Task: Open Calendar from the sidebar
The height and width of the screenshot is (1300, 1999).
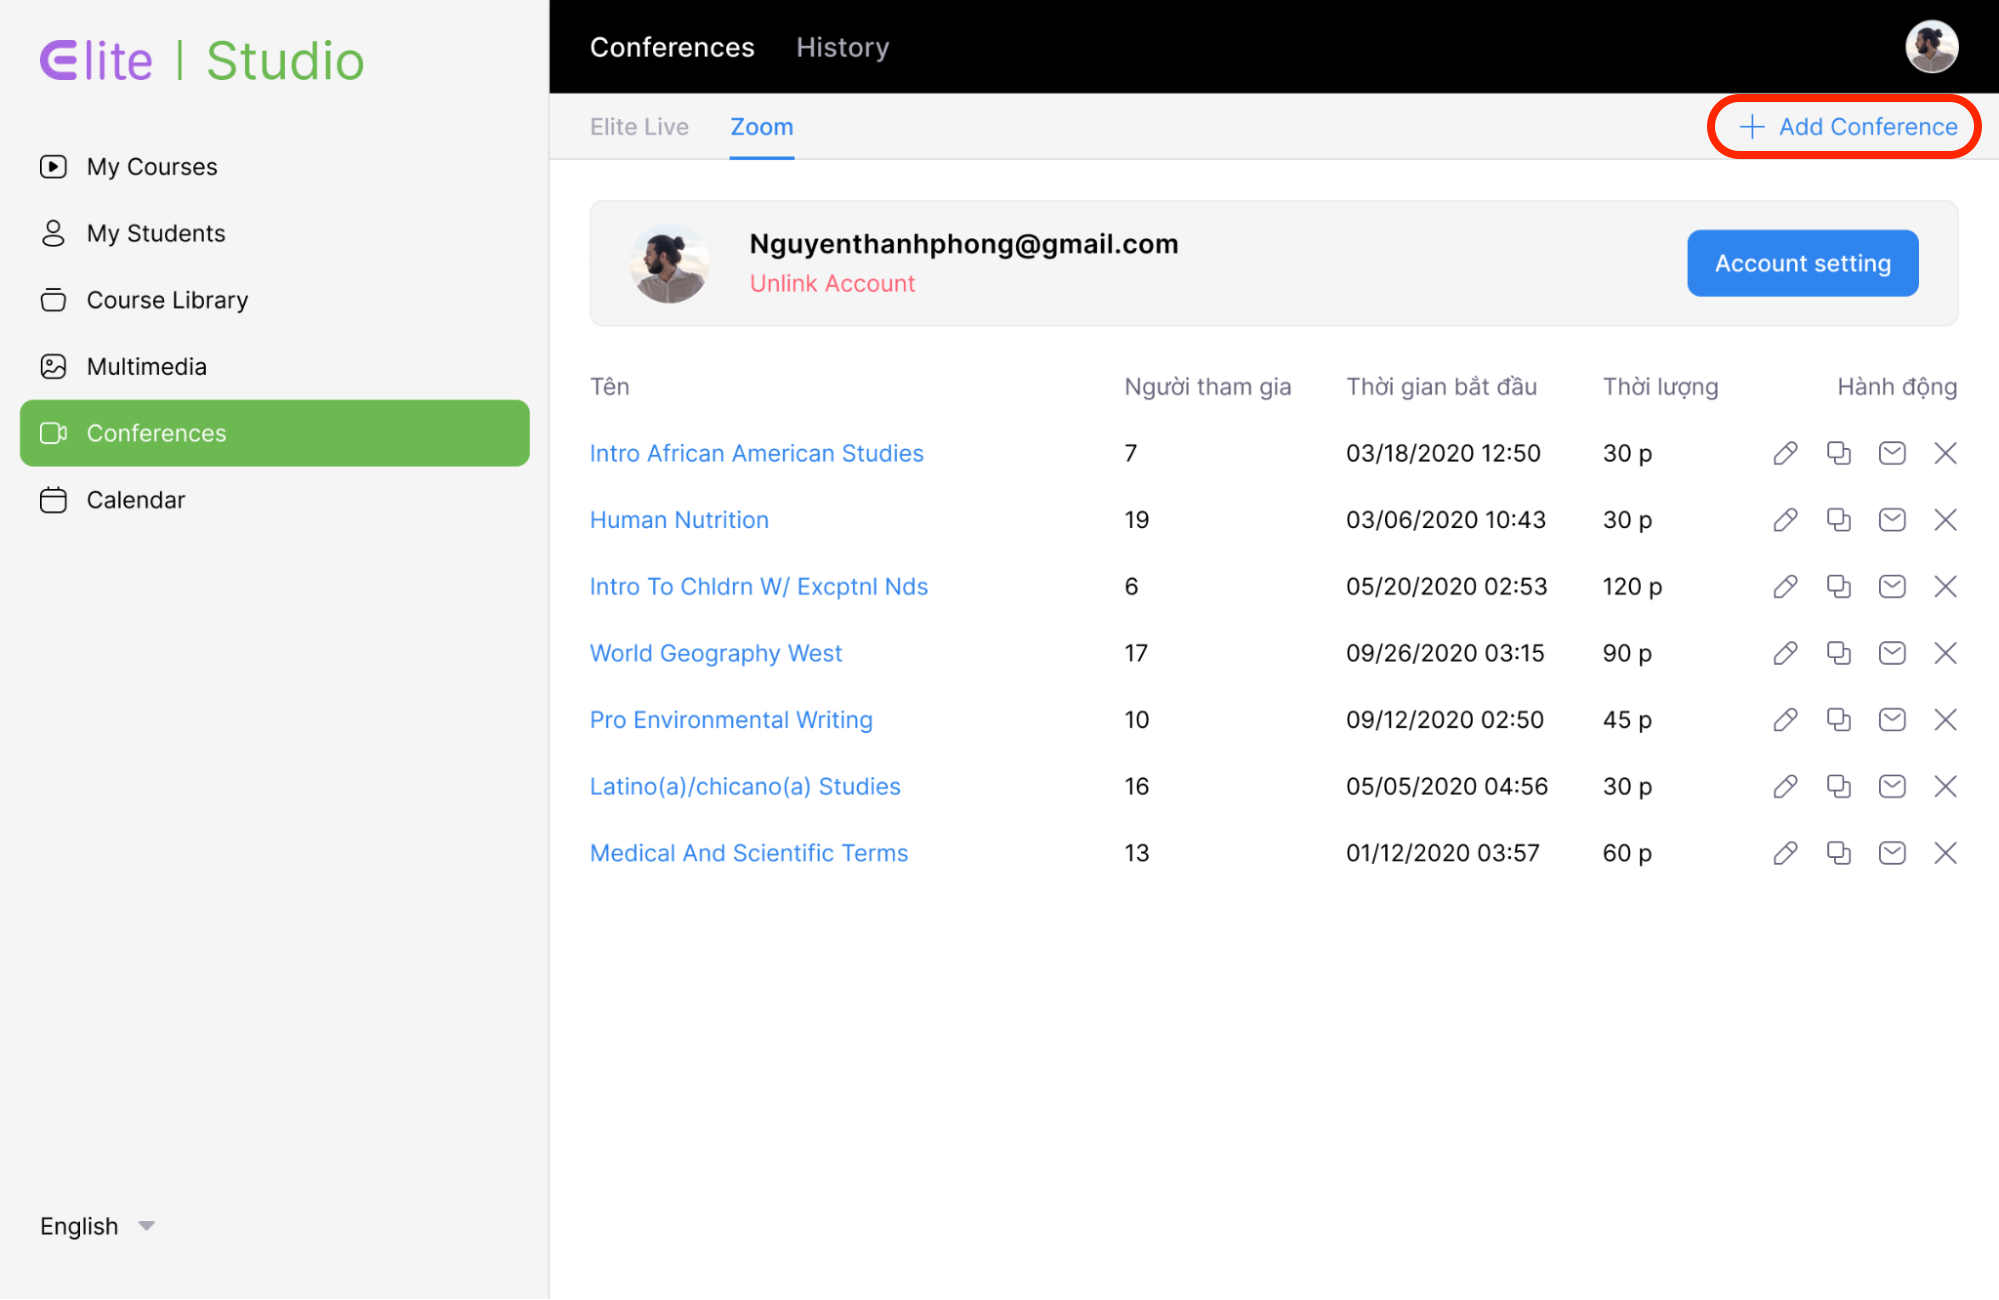Action: 135,500
